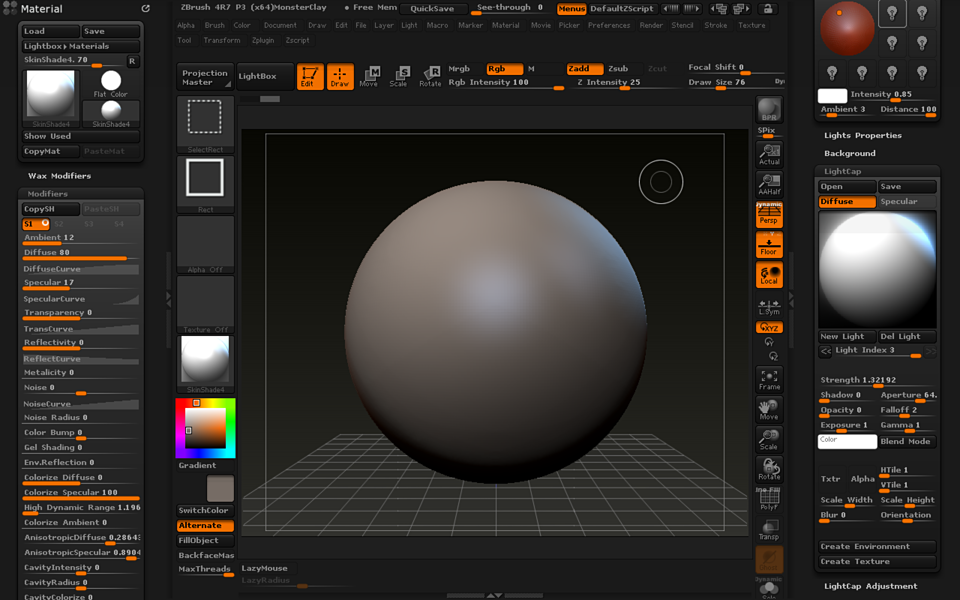Open the Render menu
The width and height of the screenshot is (960, 600).
pyautogui.click(x=651, y=25)
